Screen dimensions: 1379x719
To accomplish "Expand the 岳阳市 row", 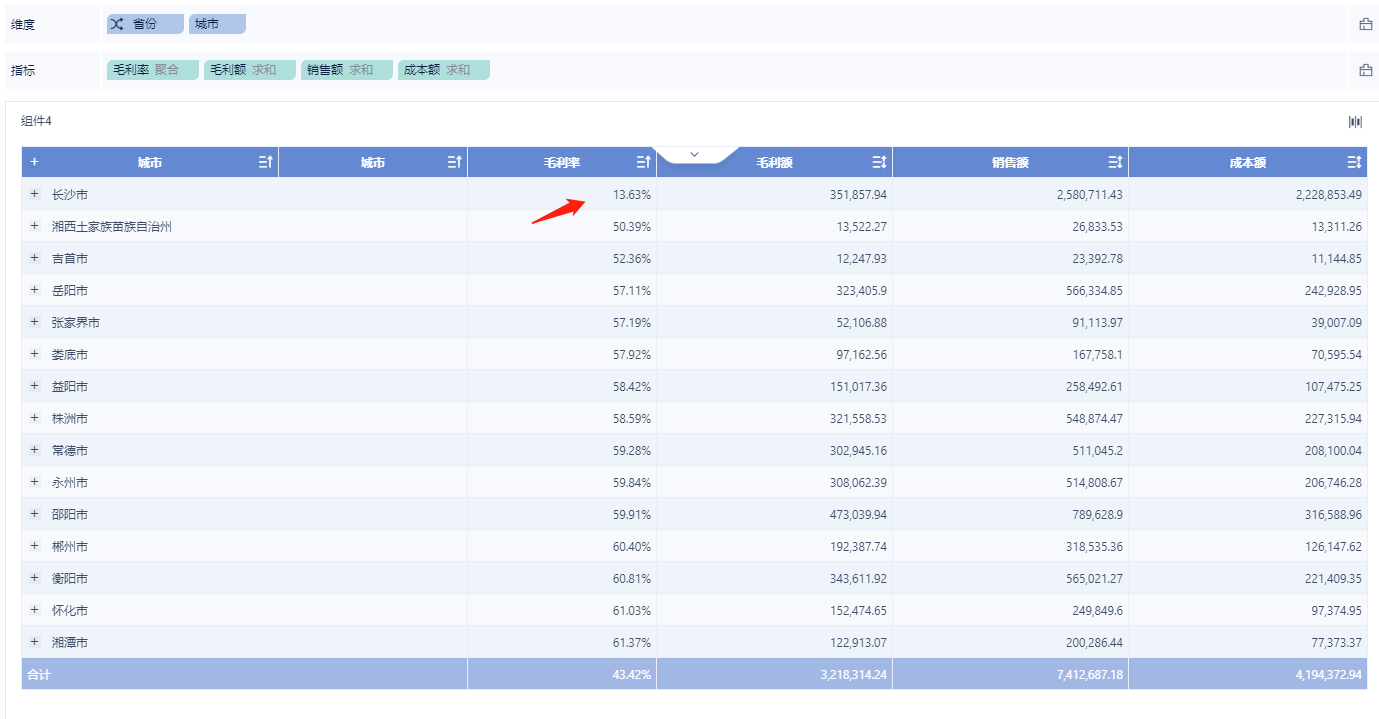I will point(35,290).
